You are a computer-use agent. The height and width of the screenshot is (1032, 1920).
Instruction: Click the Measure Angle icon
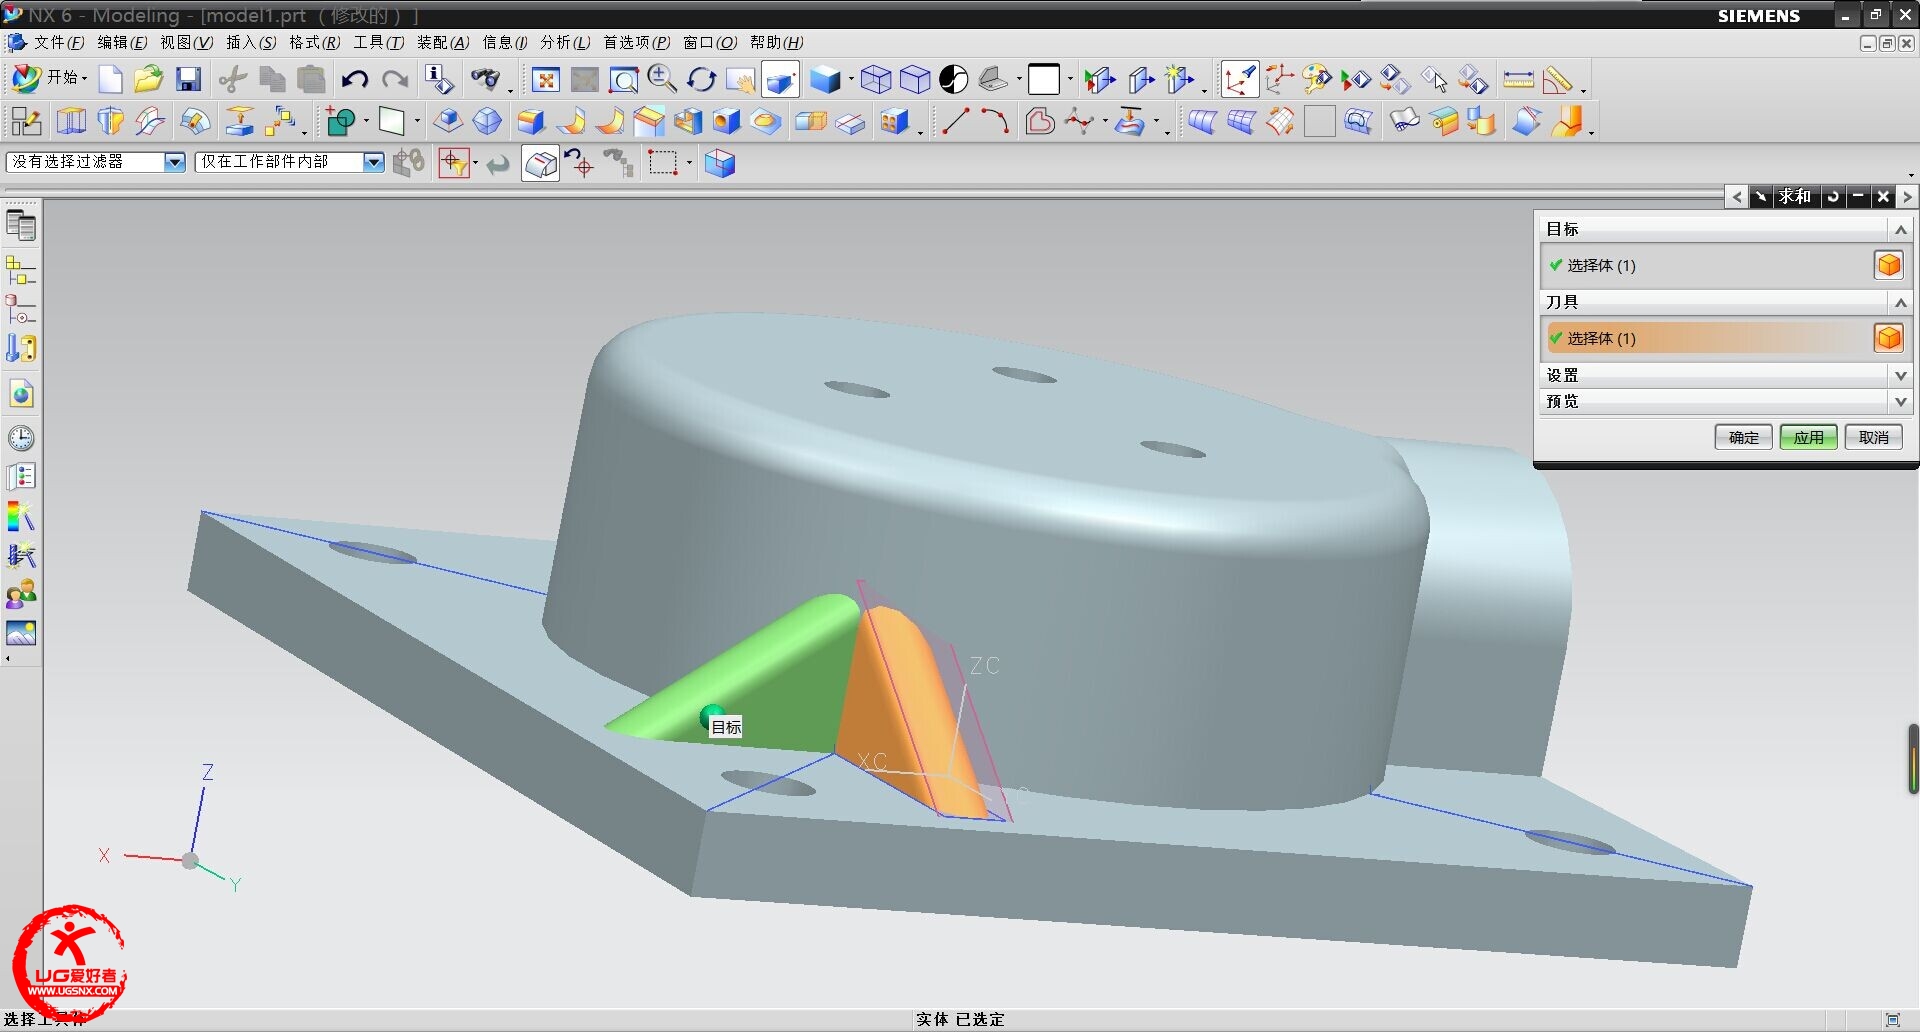tap(1557, 79)
